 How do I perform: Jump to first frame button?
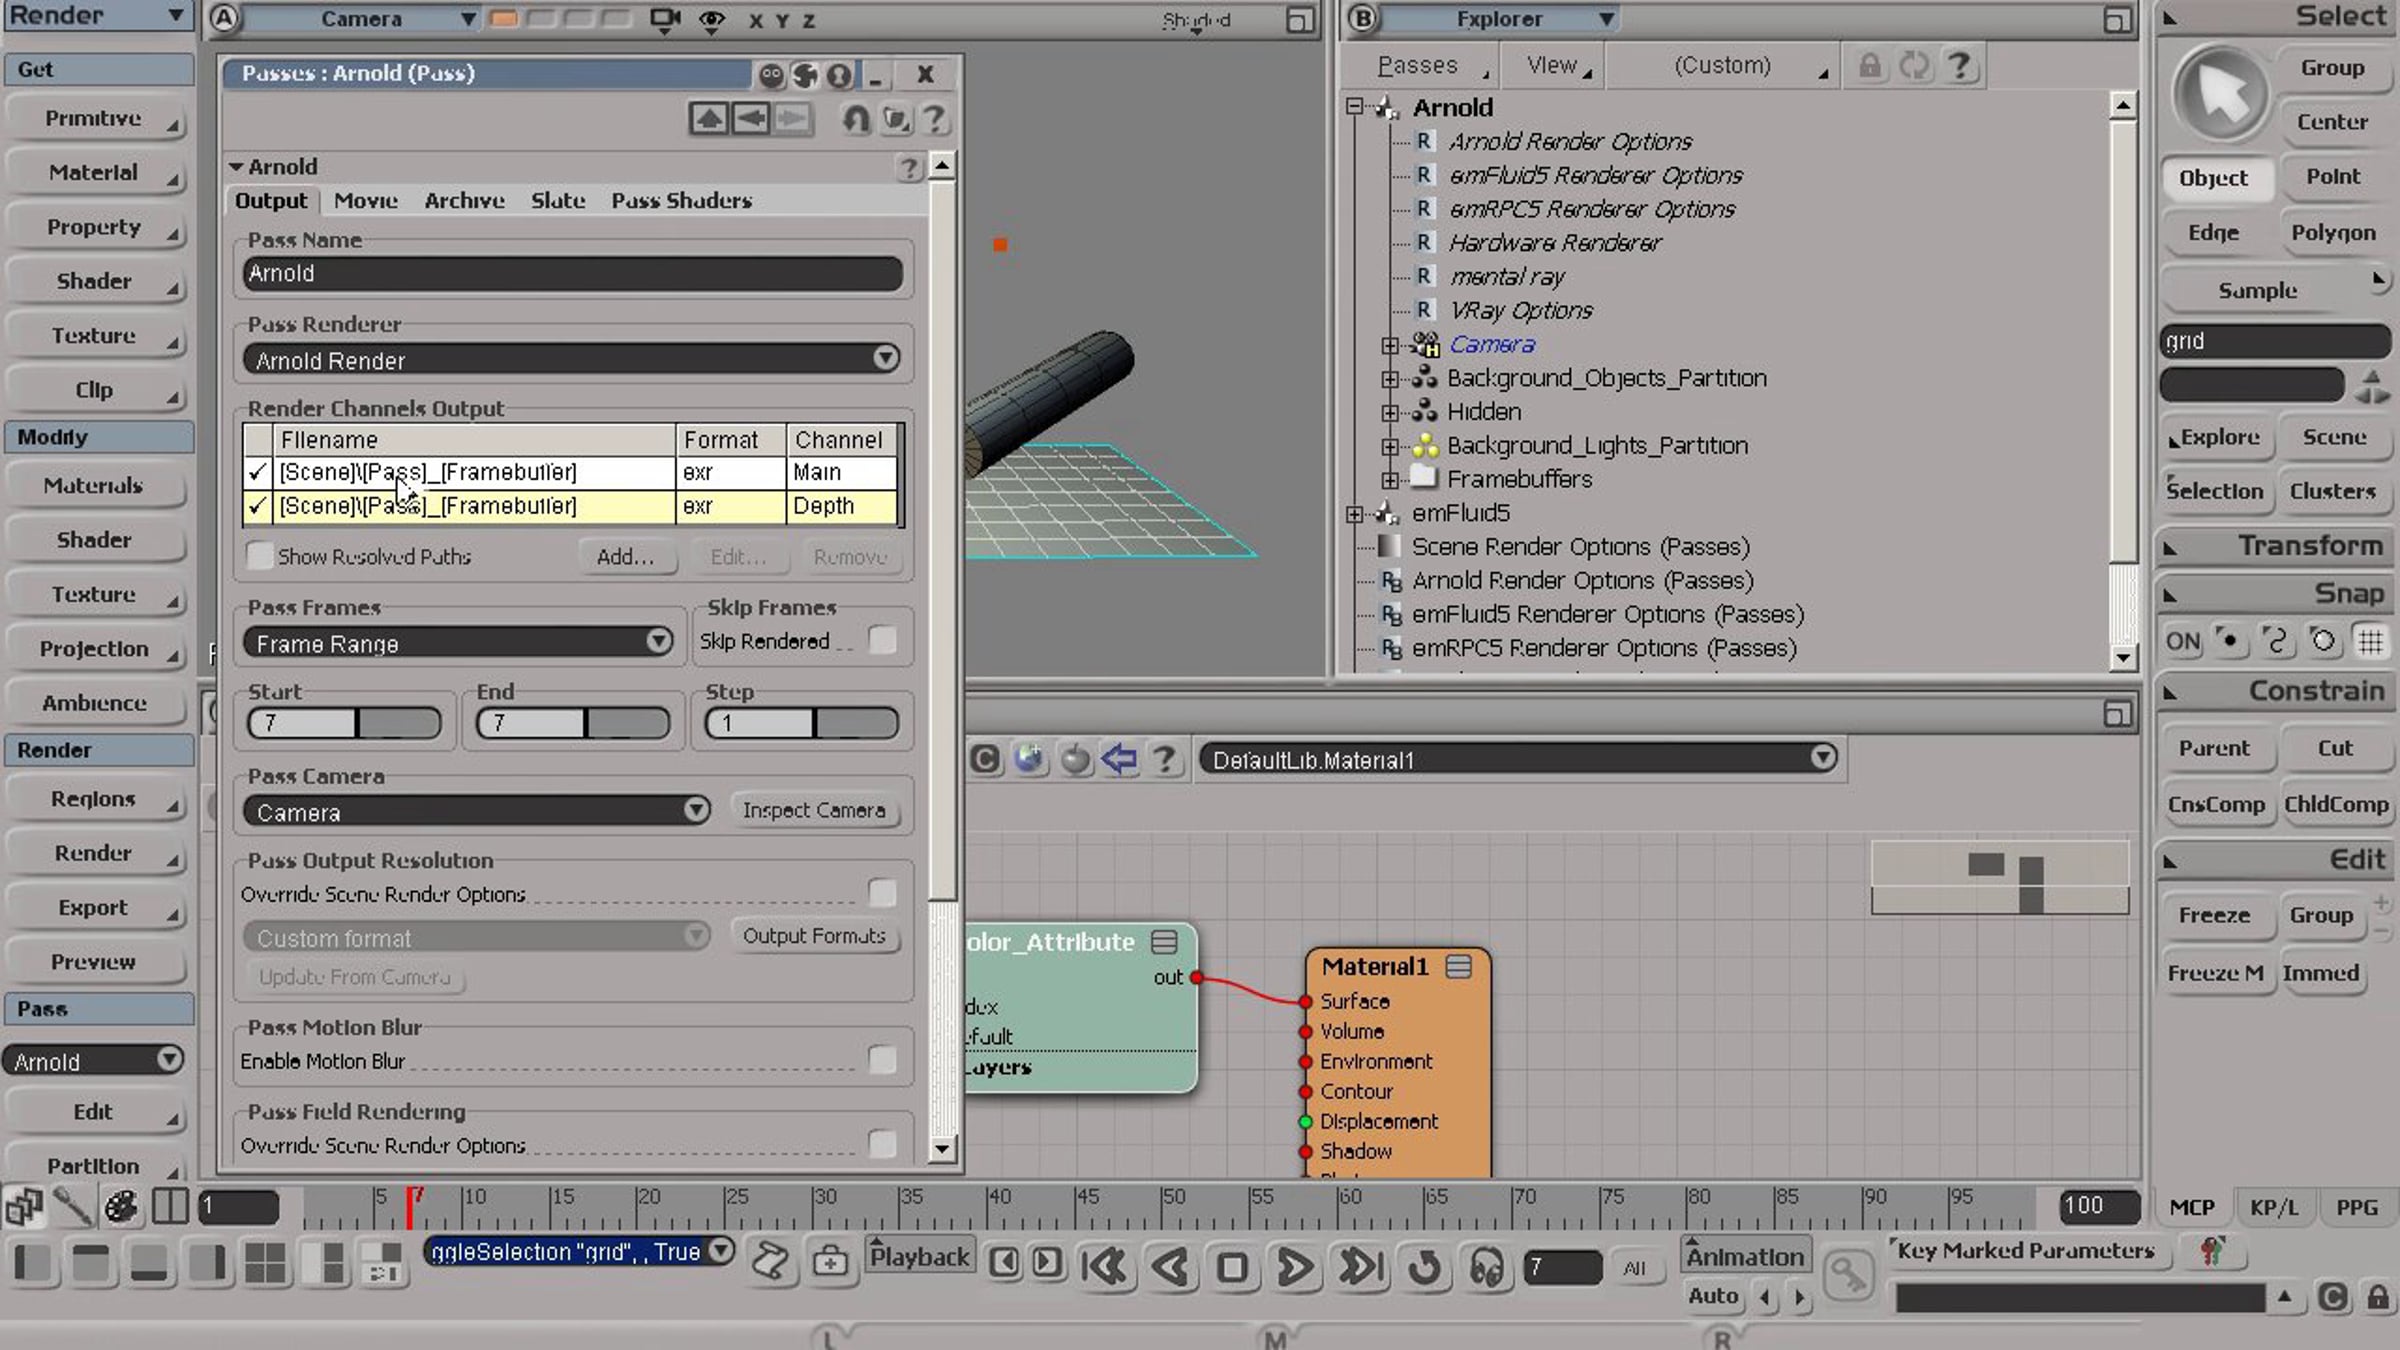1106,1267
